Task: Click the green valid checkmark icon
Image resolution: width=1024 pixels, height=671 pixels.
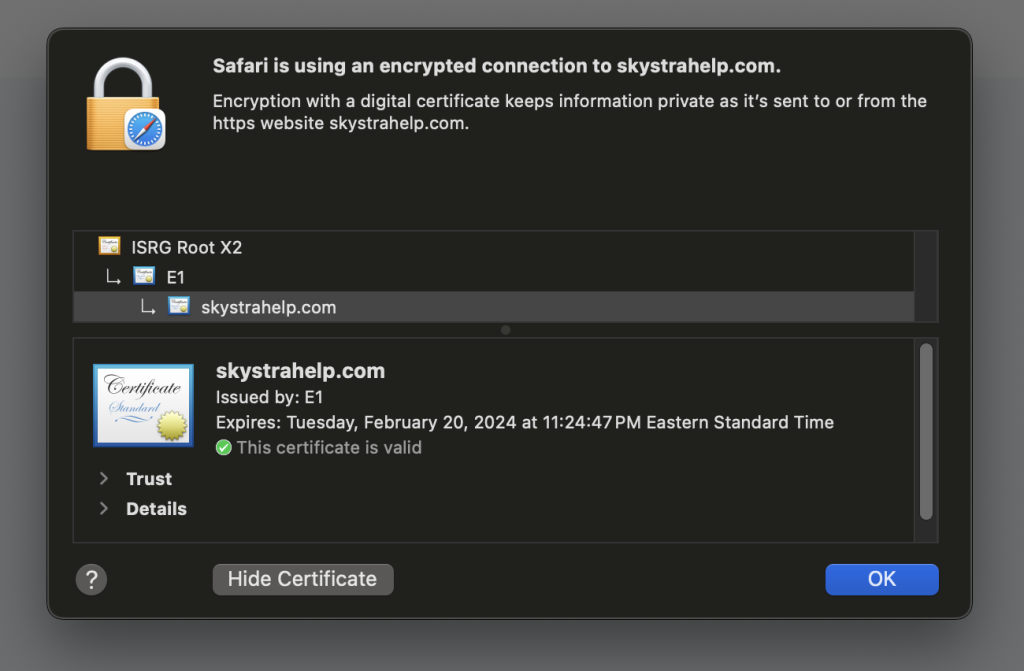Action: tap(224, 448)
